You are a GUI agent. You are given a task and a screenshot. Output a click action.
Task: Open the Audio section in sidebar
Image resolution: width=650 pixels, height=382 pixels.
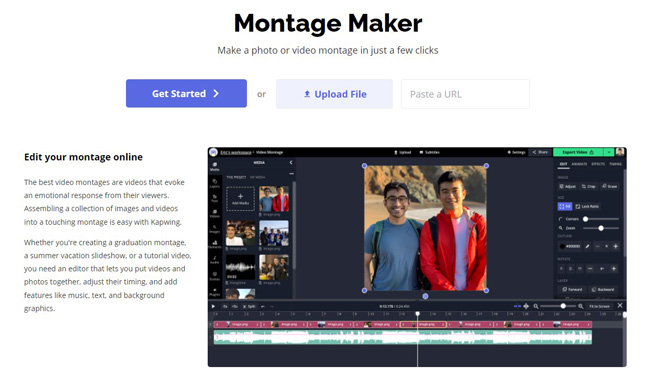pos(215,260)
